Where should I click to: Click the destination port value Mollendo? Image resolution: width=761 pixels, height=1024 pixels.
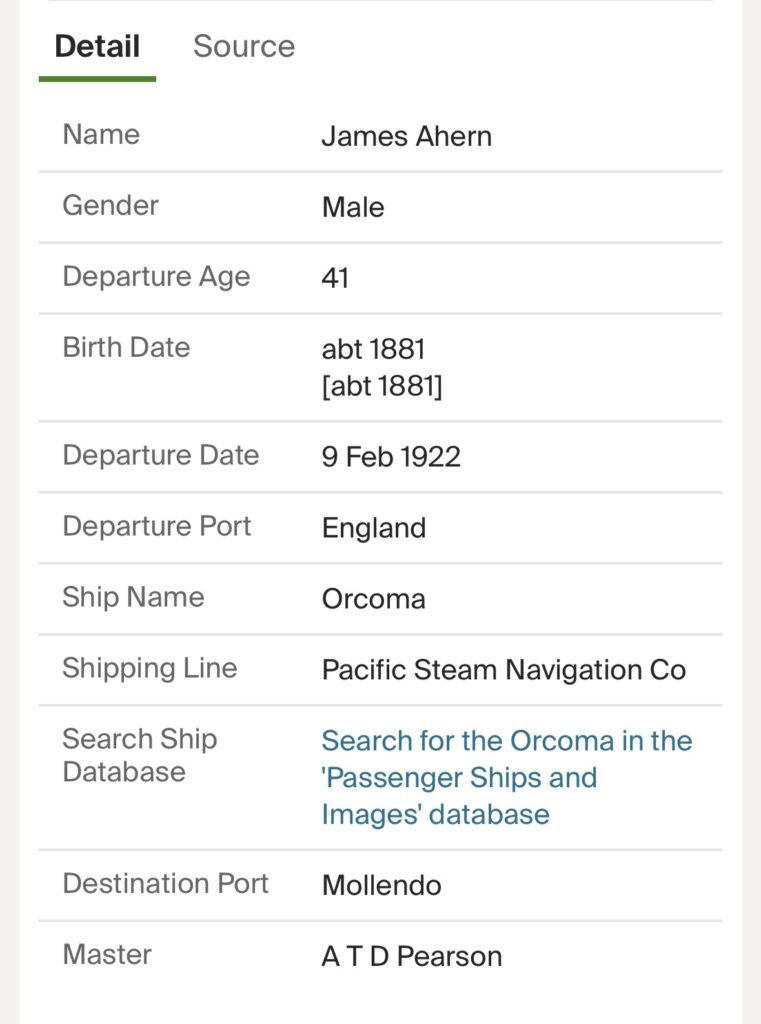tap(381, 885)
